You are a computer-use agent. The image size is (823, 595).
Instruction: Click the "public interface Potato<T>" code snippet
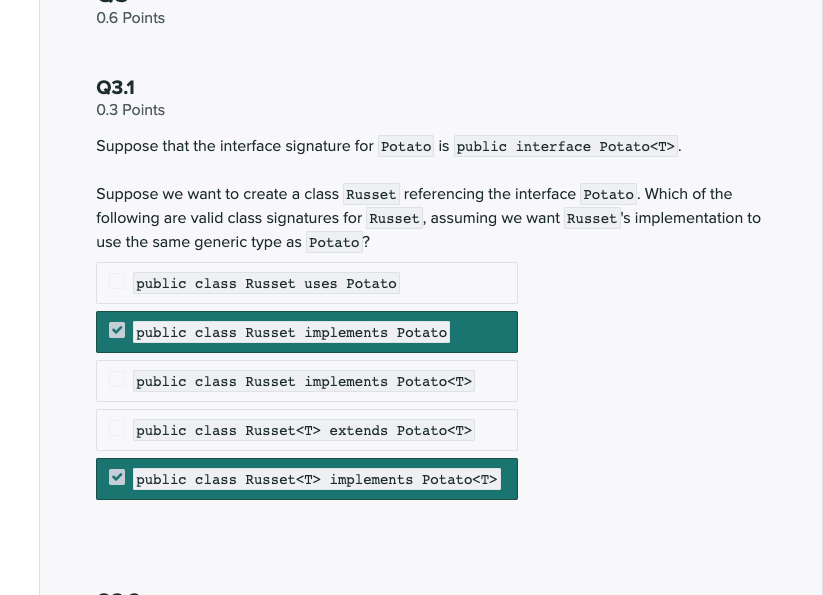[567, 147]
